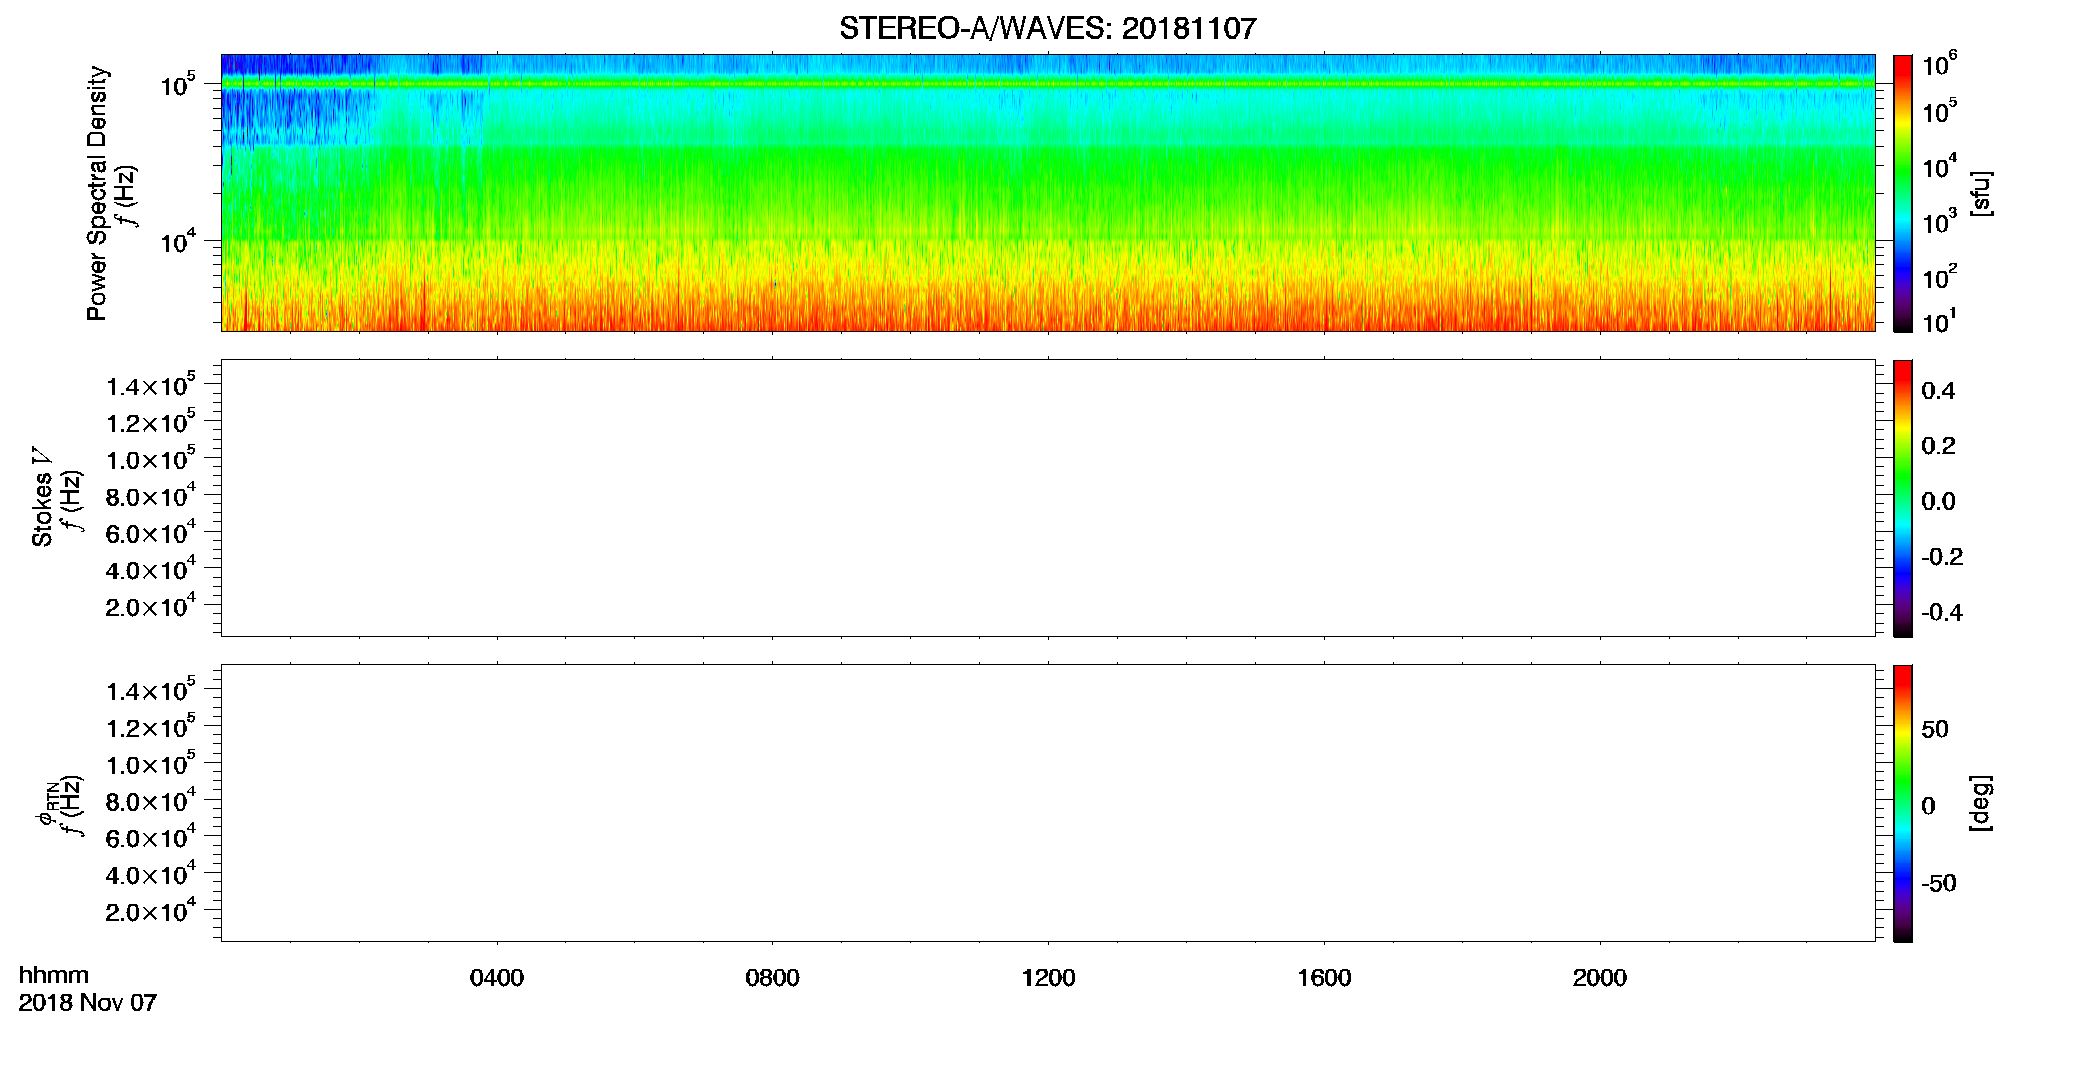Click inside the empty Stokes V panel
This screenshot has height=1080, width=2096.
(1047, 498)
